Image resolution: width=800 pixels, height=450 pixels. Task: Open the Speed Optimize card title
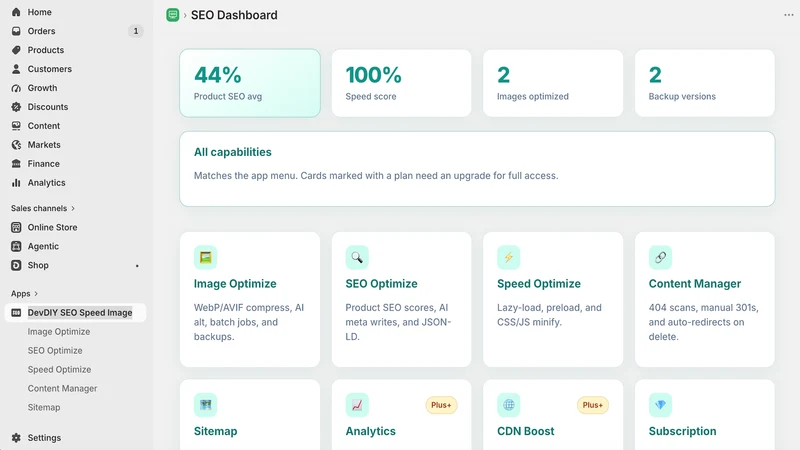(539, 284)
